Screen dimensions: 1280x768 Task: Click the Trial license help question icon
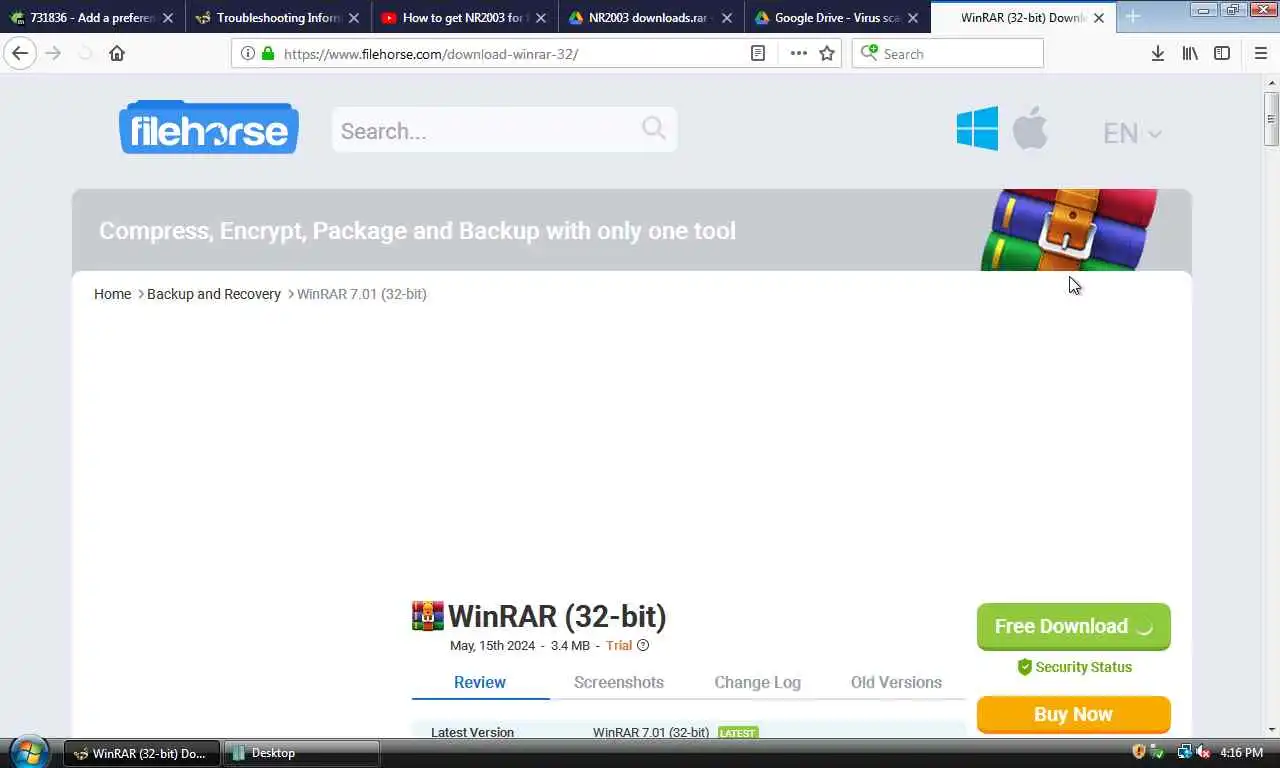pyautogui.click(x=643, y=645)
